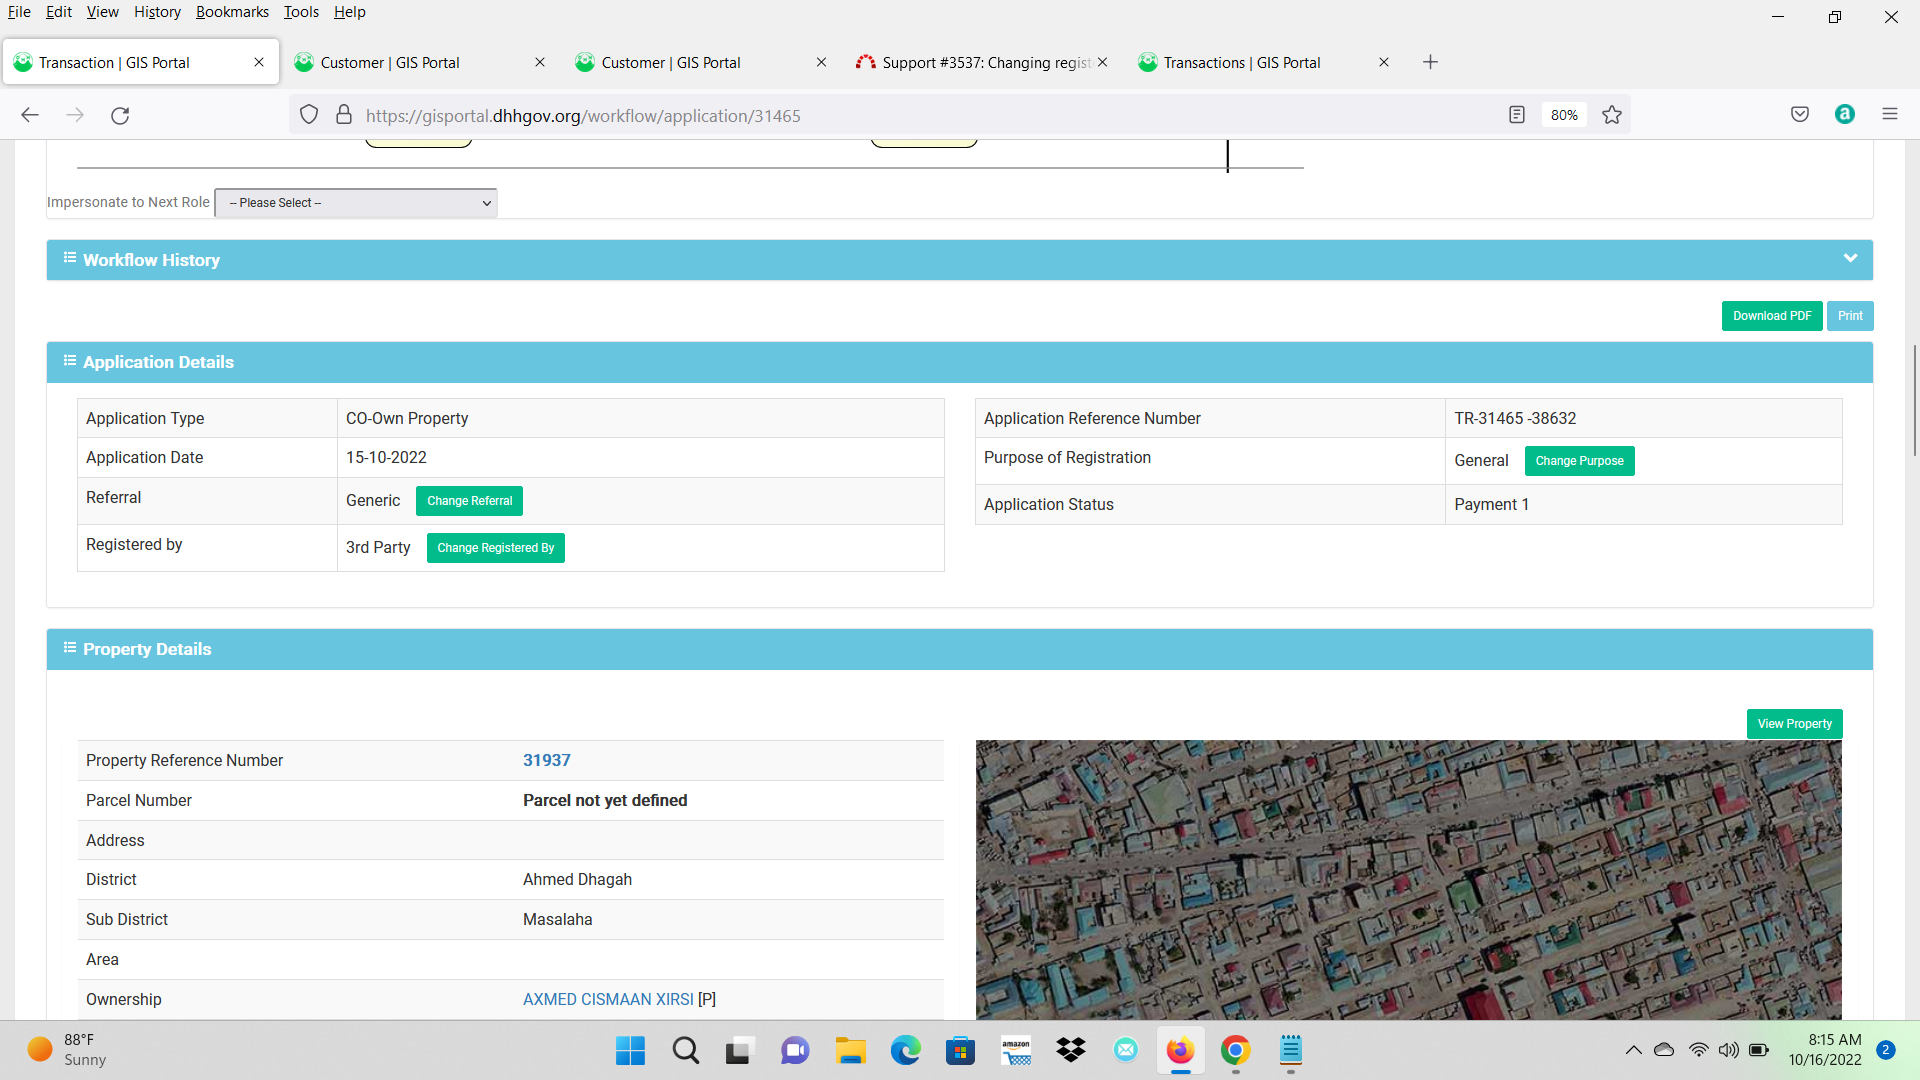Open the Bookmarks menu
This screenshot has width=1920, height=1080.
[232, 12]
